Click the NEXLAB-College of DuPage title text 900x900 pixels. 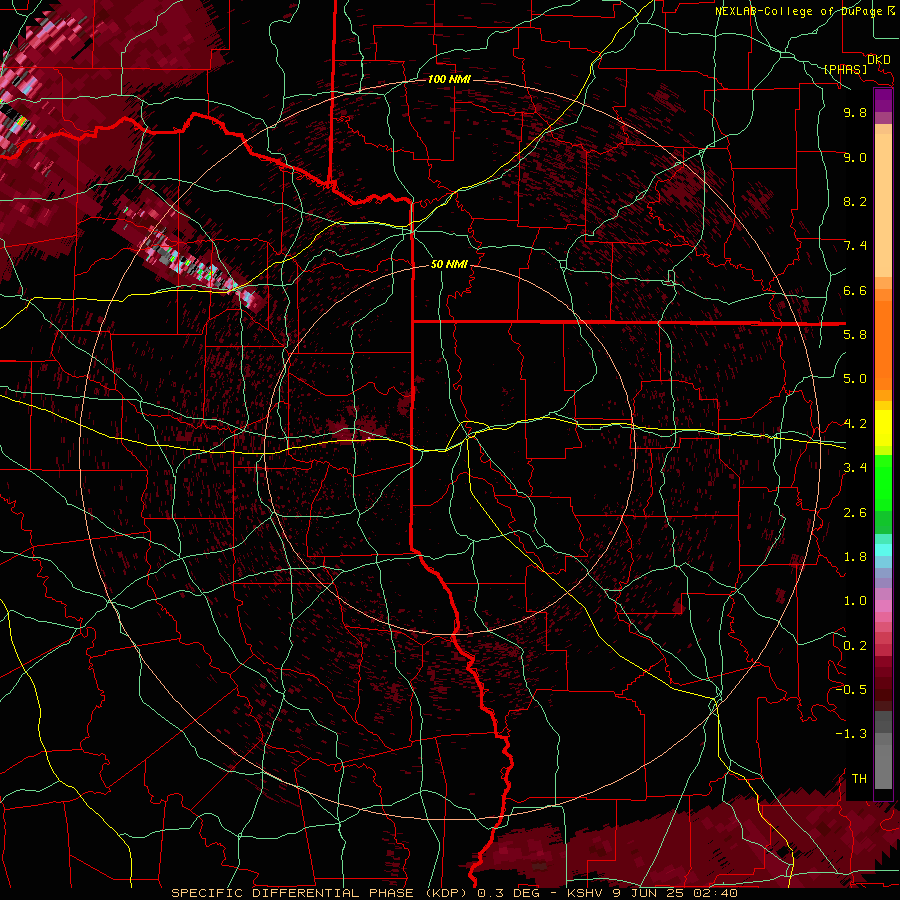[798, 11]
